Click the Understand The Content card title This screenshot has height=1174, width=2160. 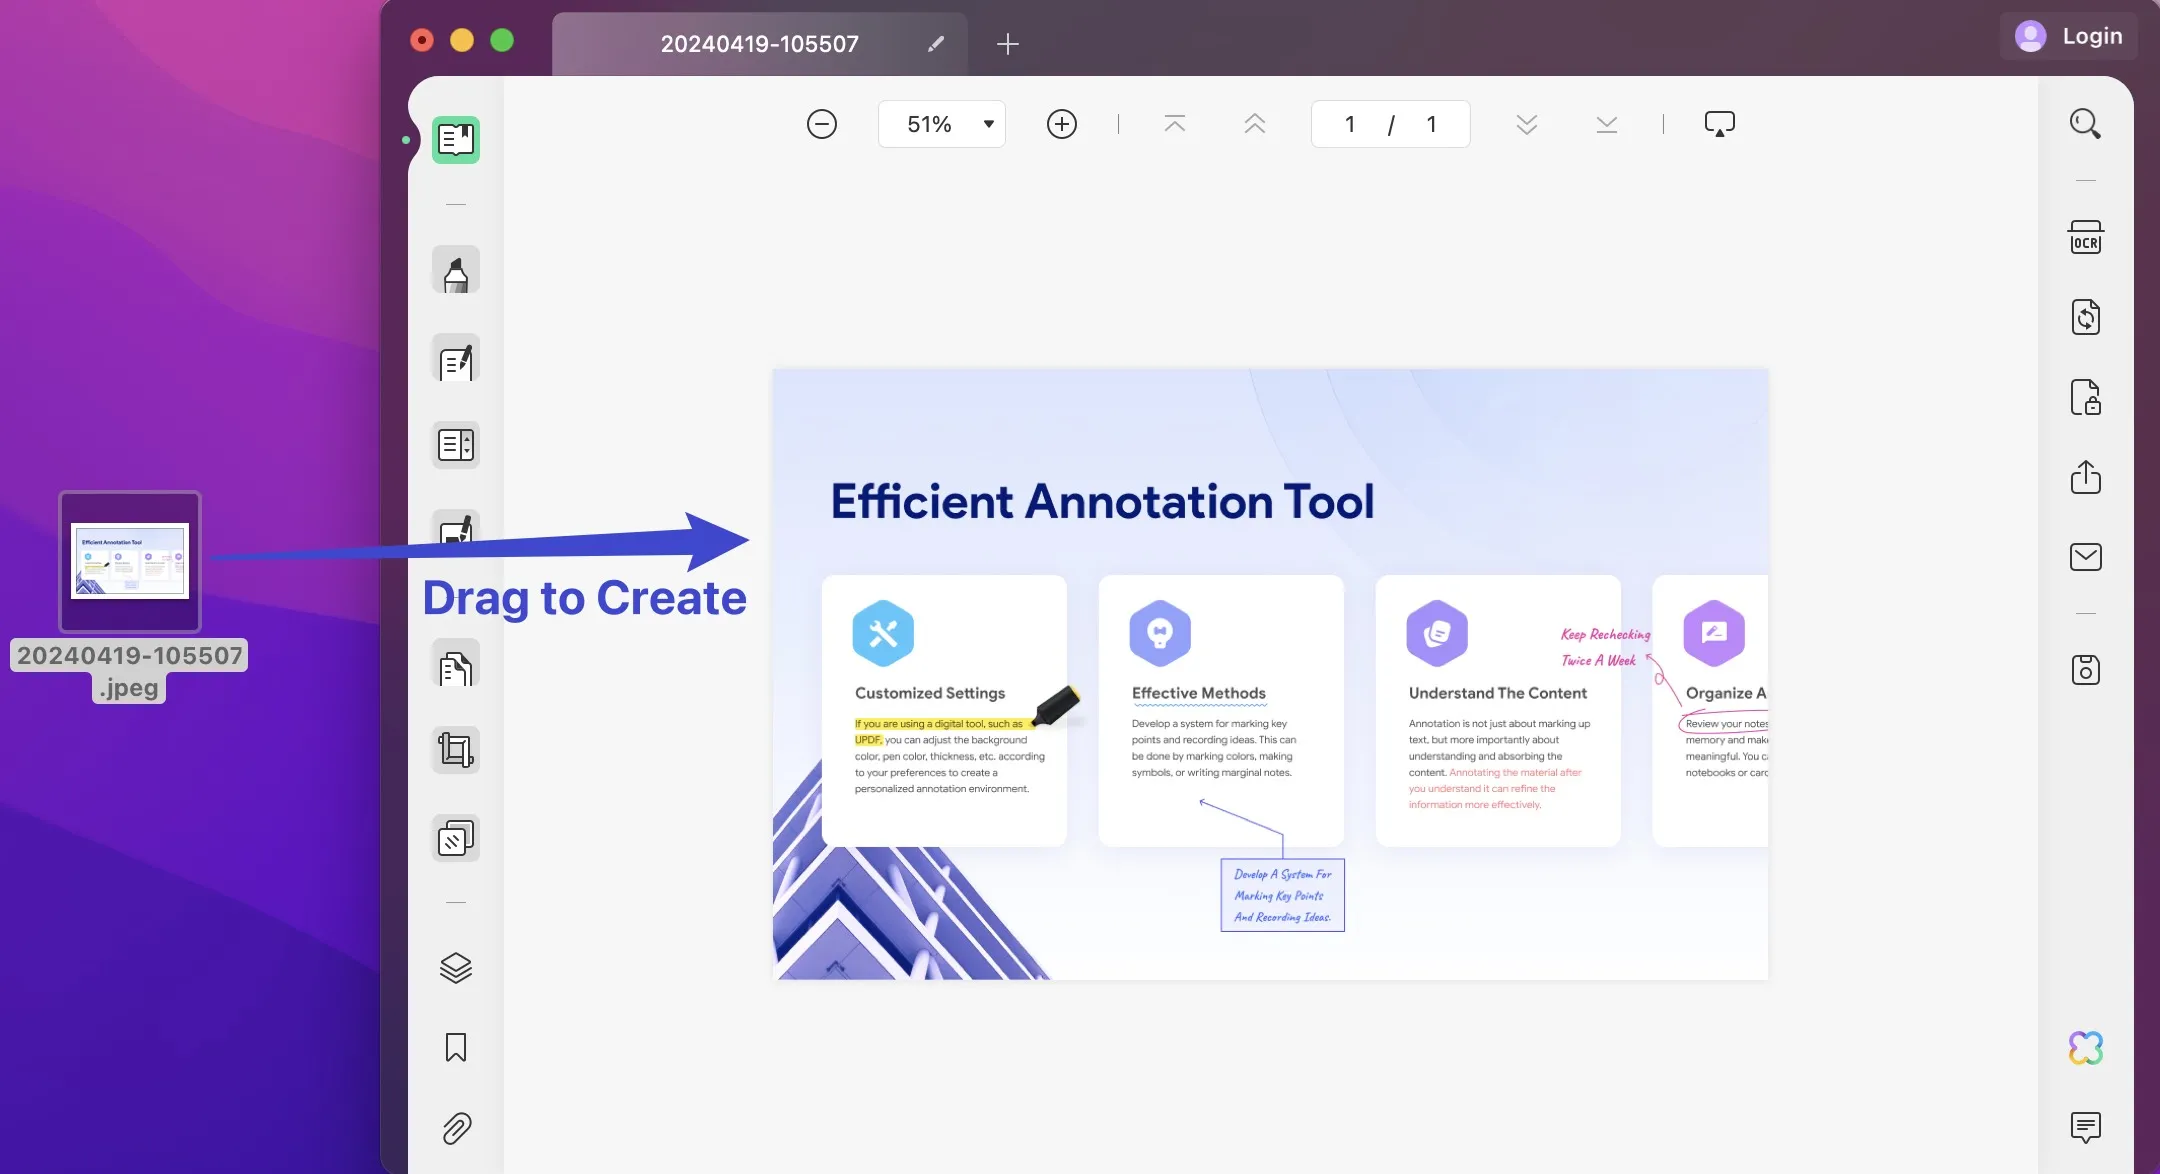tap(1498, 693)
